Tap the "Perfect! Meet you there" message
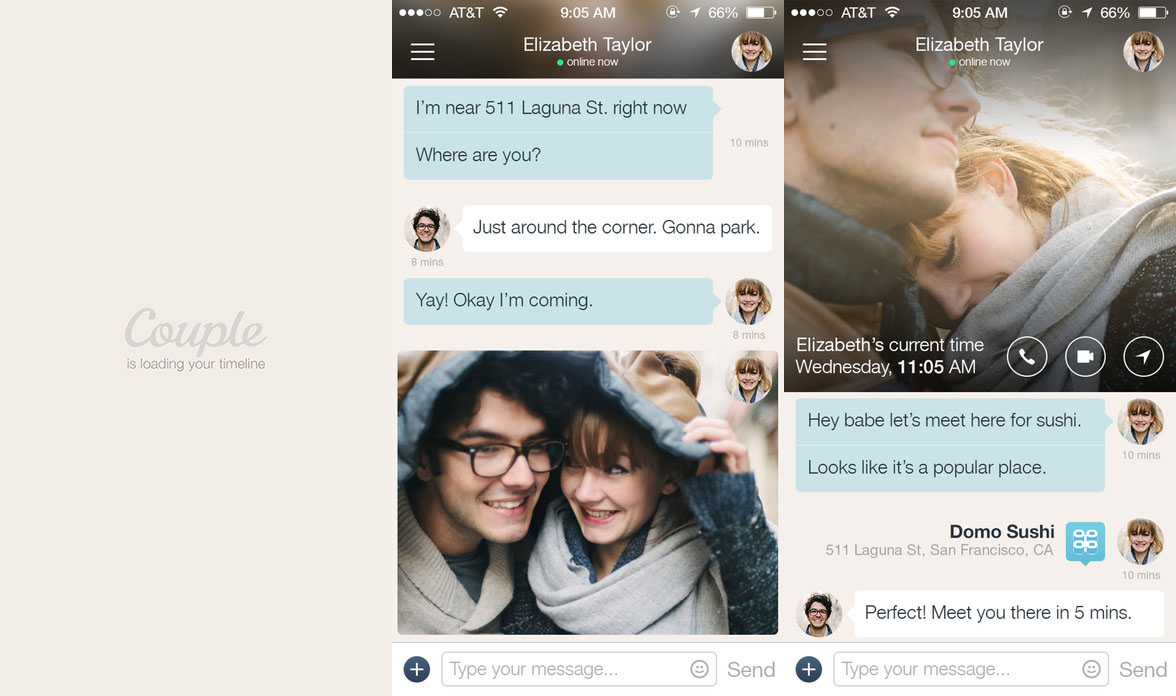Viewport: 1176px width, 696px height. 997,613
